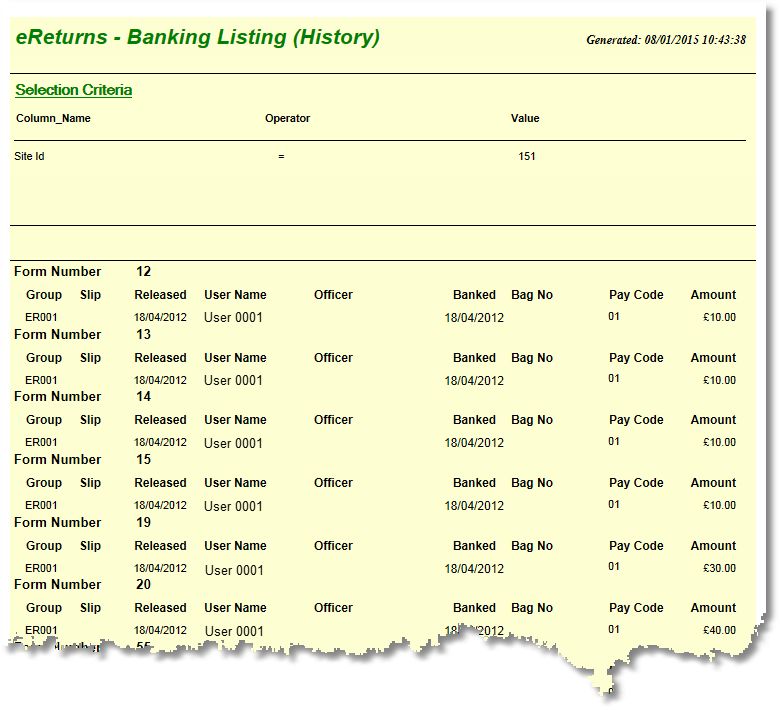The width and height of the screenshot is (780, 710).
Task: Click ER001 group in Form Number 12 row
Action: pyautogui.click(x=41, y=317)
